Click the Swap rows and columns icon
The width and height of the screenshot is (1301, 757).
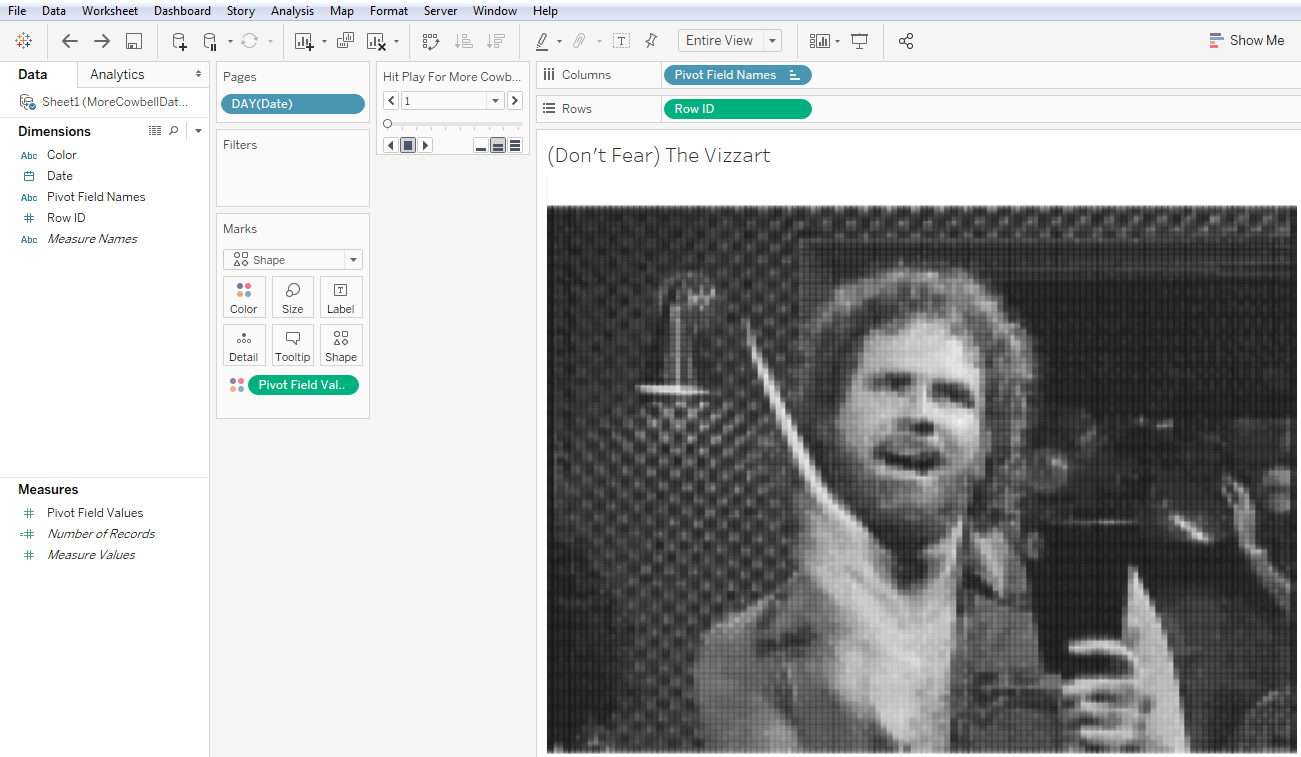[x=431, y=41]
